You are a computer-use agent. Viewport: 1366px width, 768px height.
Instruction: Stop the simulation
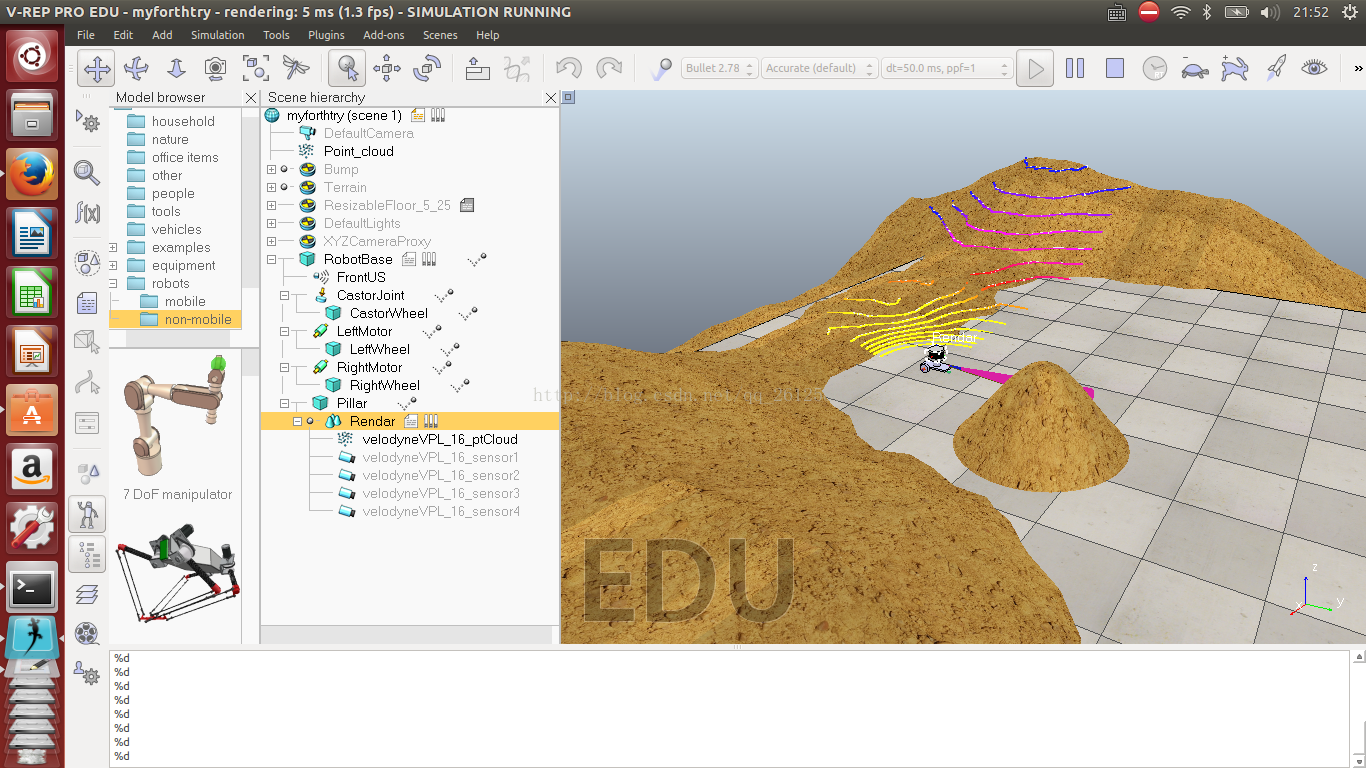[1115, 68]
